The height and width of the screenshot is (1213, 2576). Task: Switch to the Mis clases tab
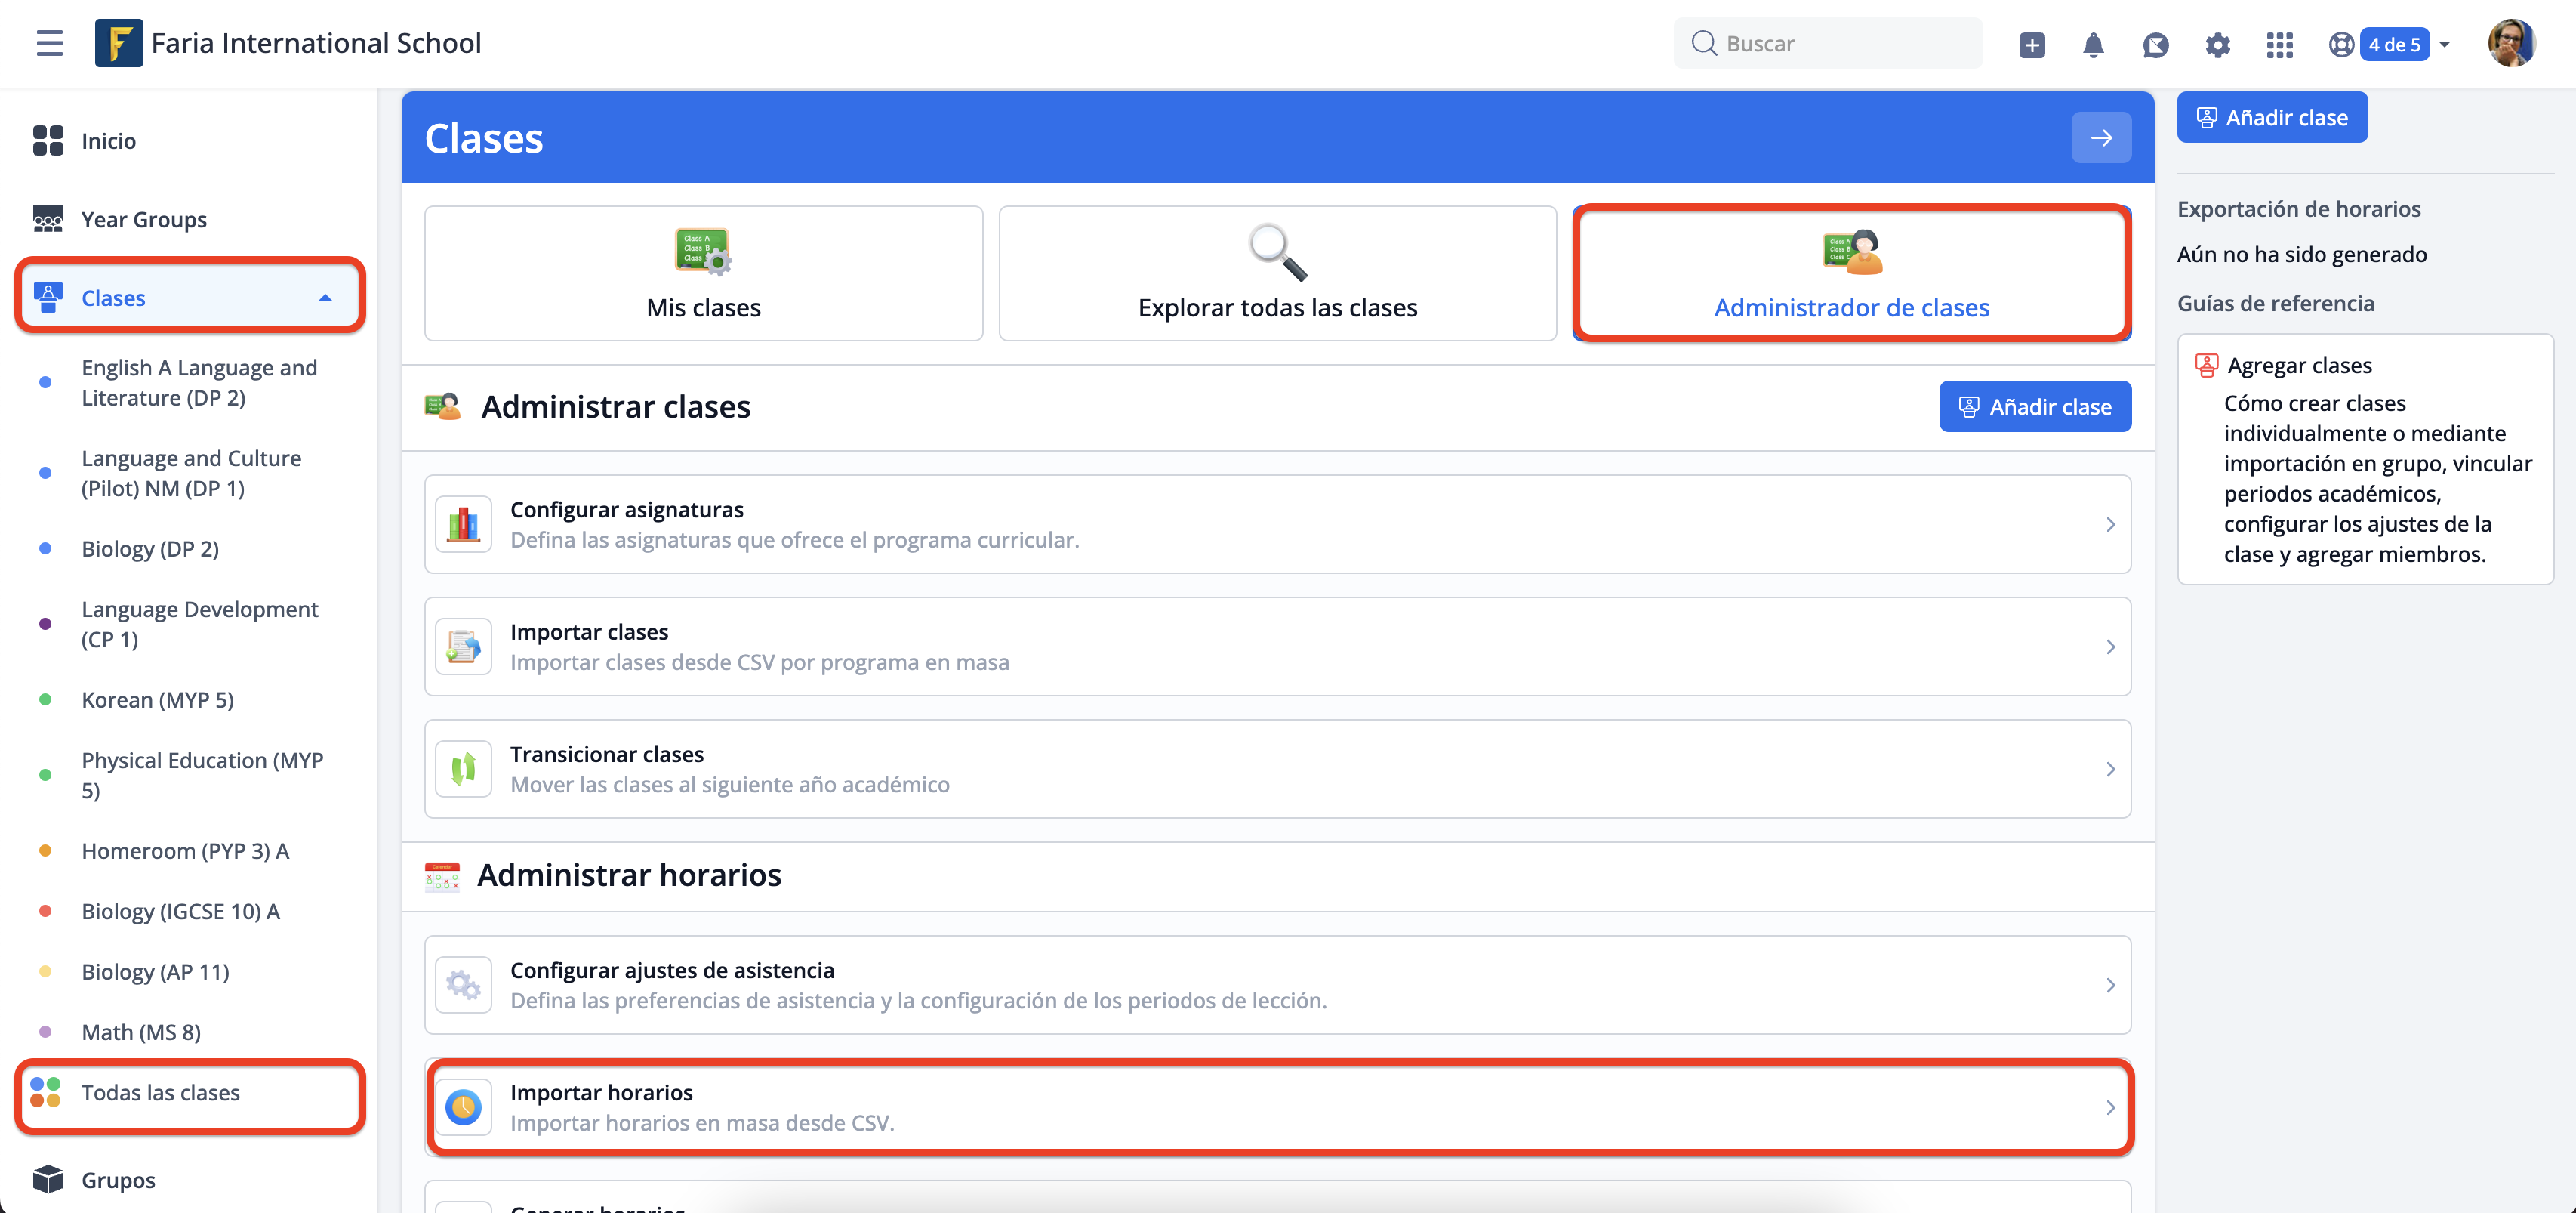(x=703, y=274)
